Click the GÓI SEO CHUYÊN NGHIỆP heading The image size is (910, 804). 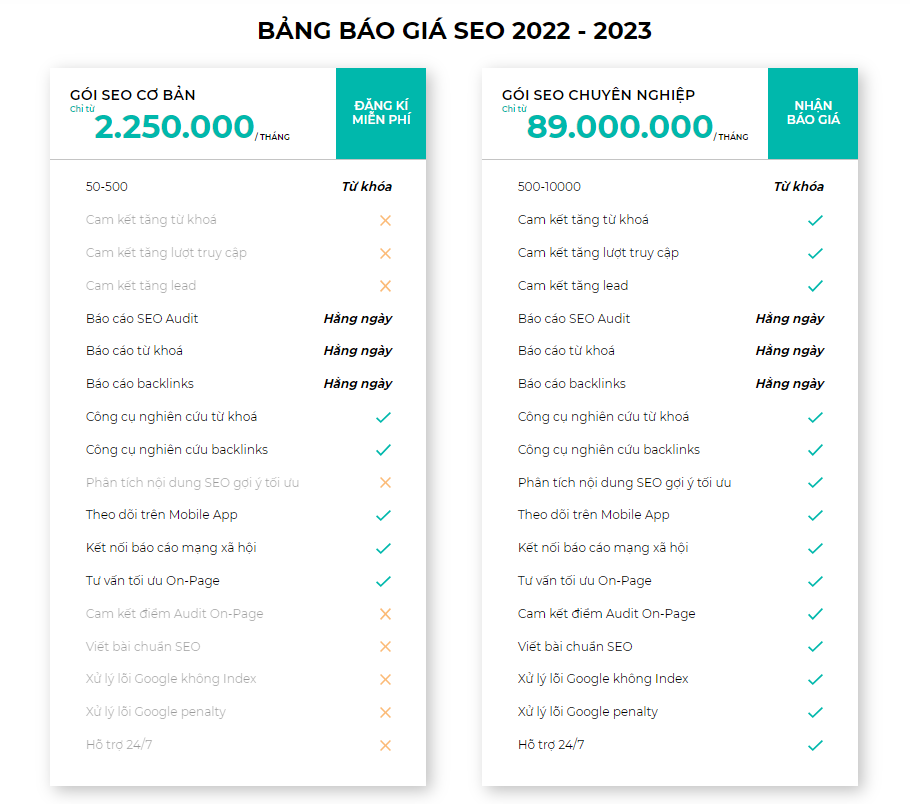coord(598,95)
